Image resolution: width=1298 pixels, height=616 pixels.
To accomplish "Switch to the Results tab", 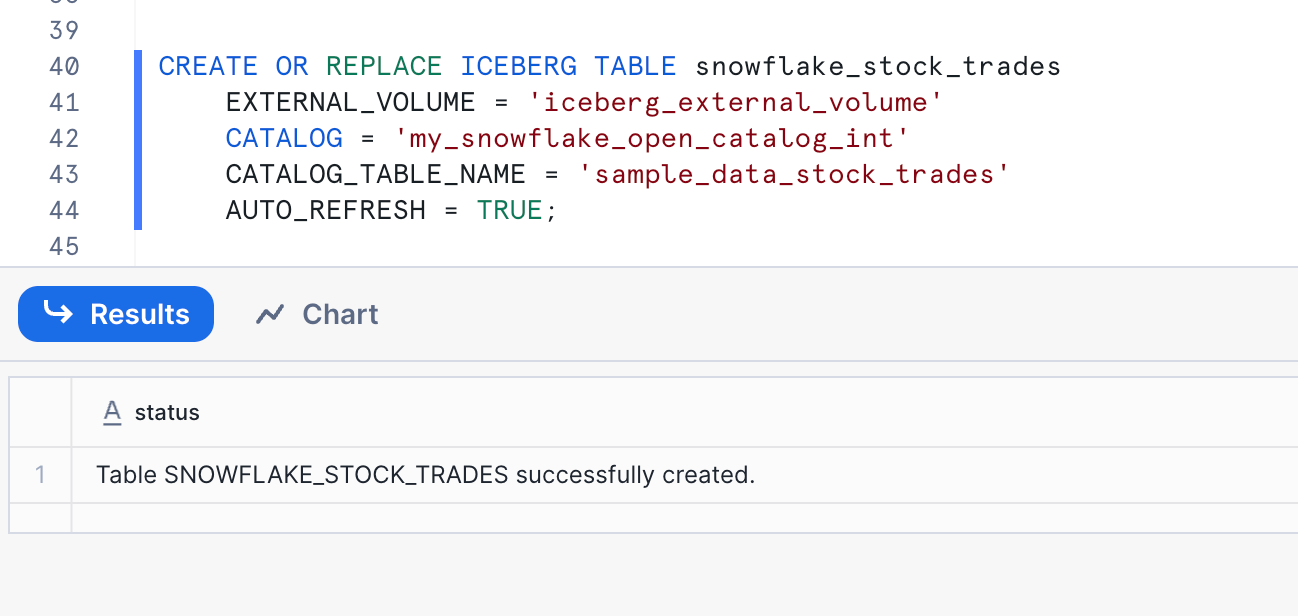I will pos(116,314).
